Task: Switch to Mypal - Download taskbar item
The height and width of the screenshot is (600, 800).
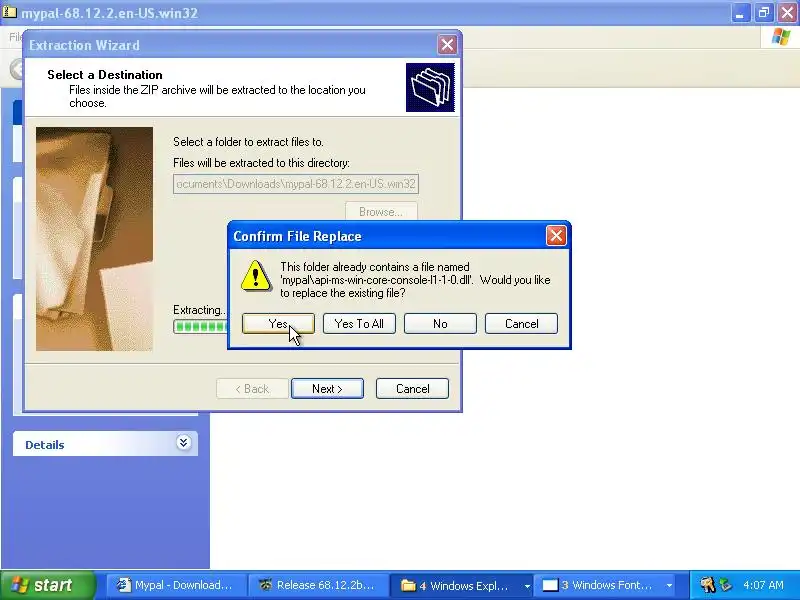Action: click(177, 585)
